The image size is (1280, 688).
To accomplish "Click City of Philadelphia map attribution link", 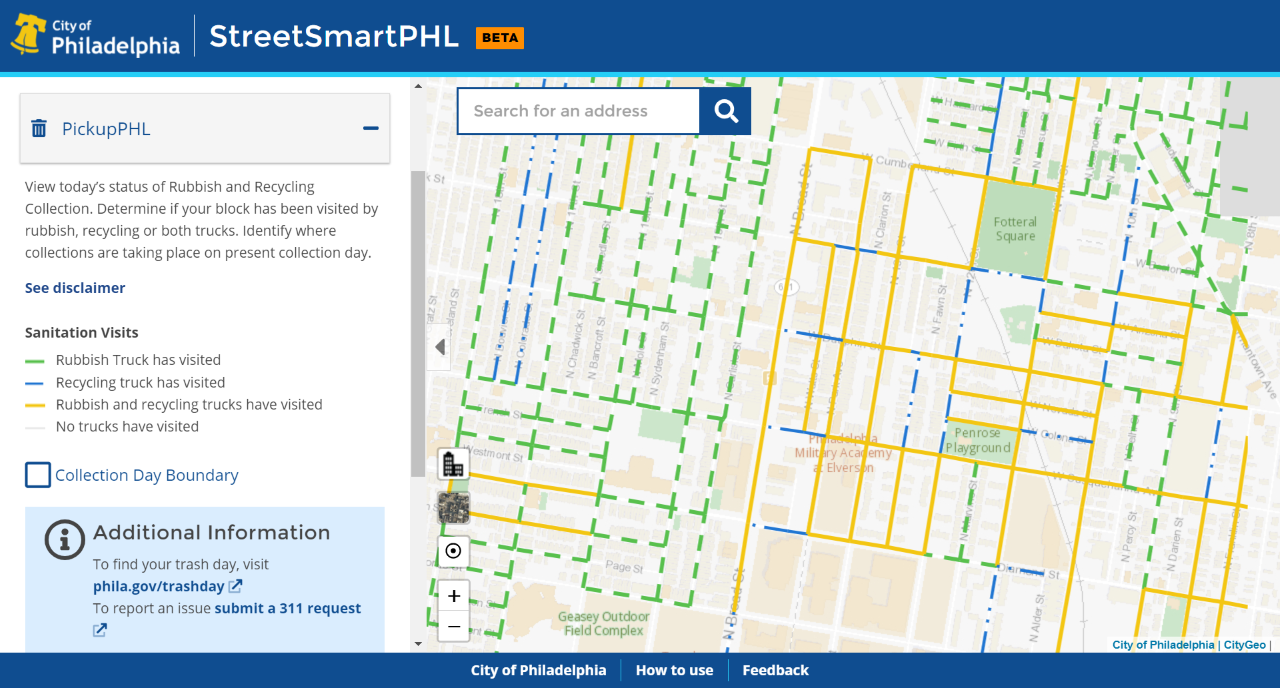I will tap(1163, 645).
